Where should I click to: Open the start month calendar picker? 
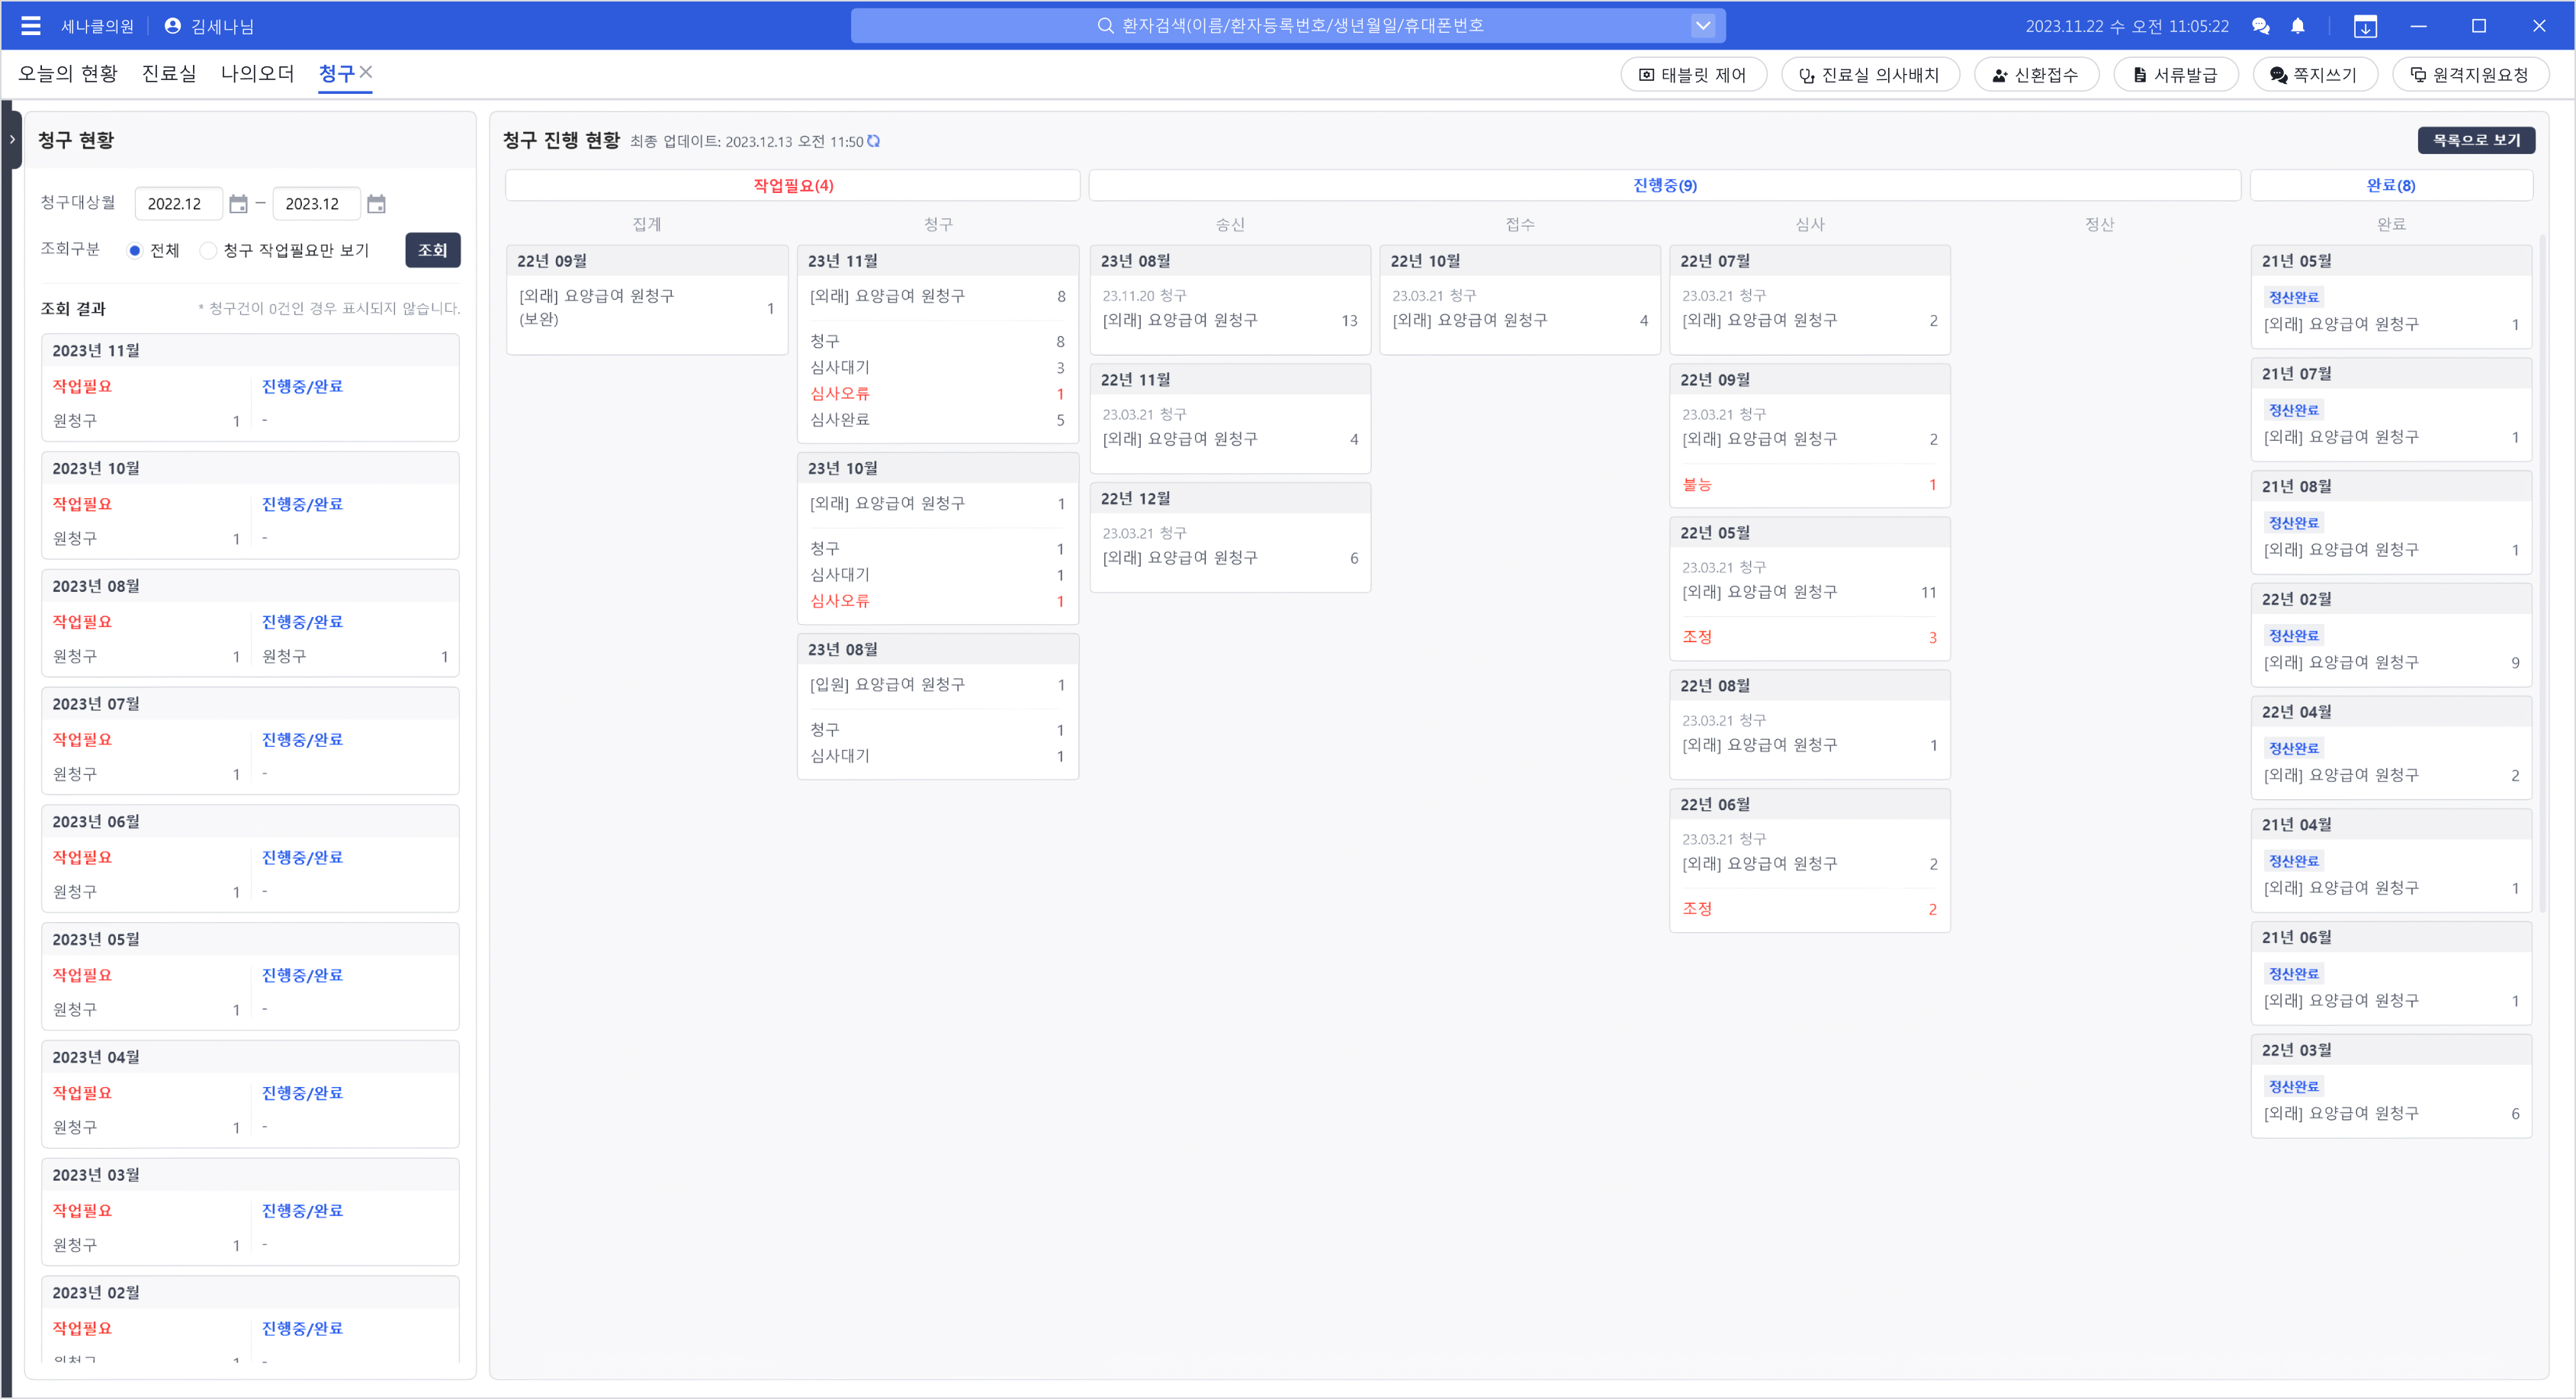pyautogui.click(x=238, y=204)
